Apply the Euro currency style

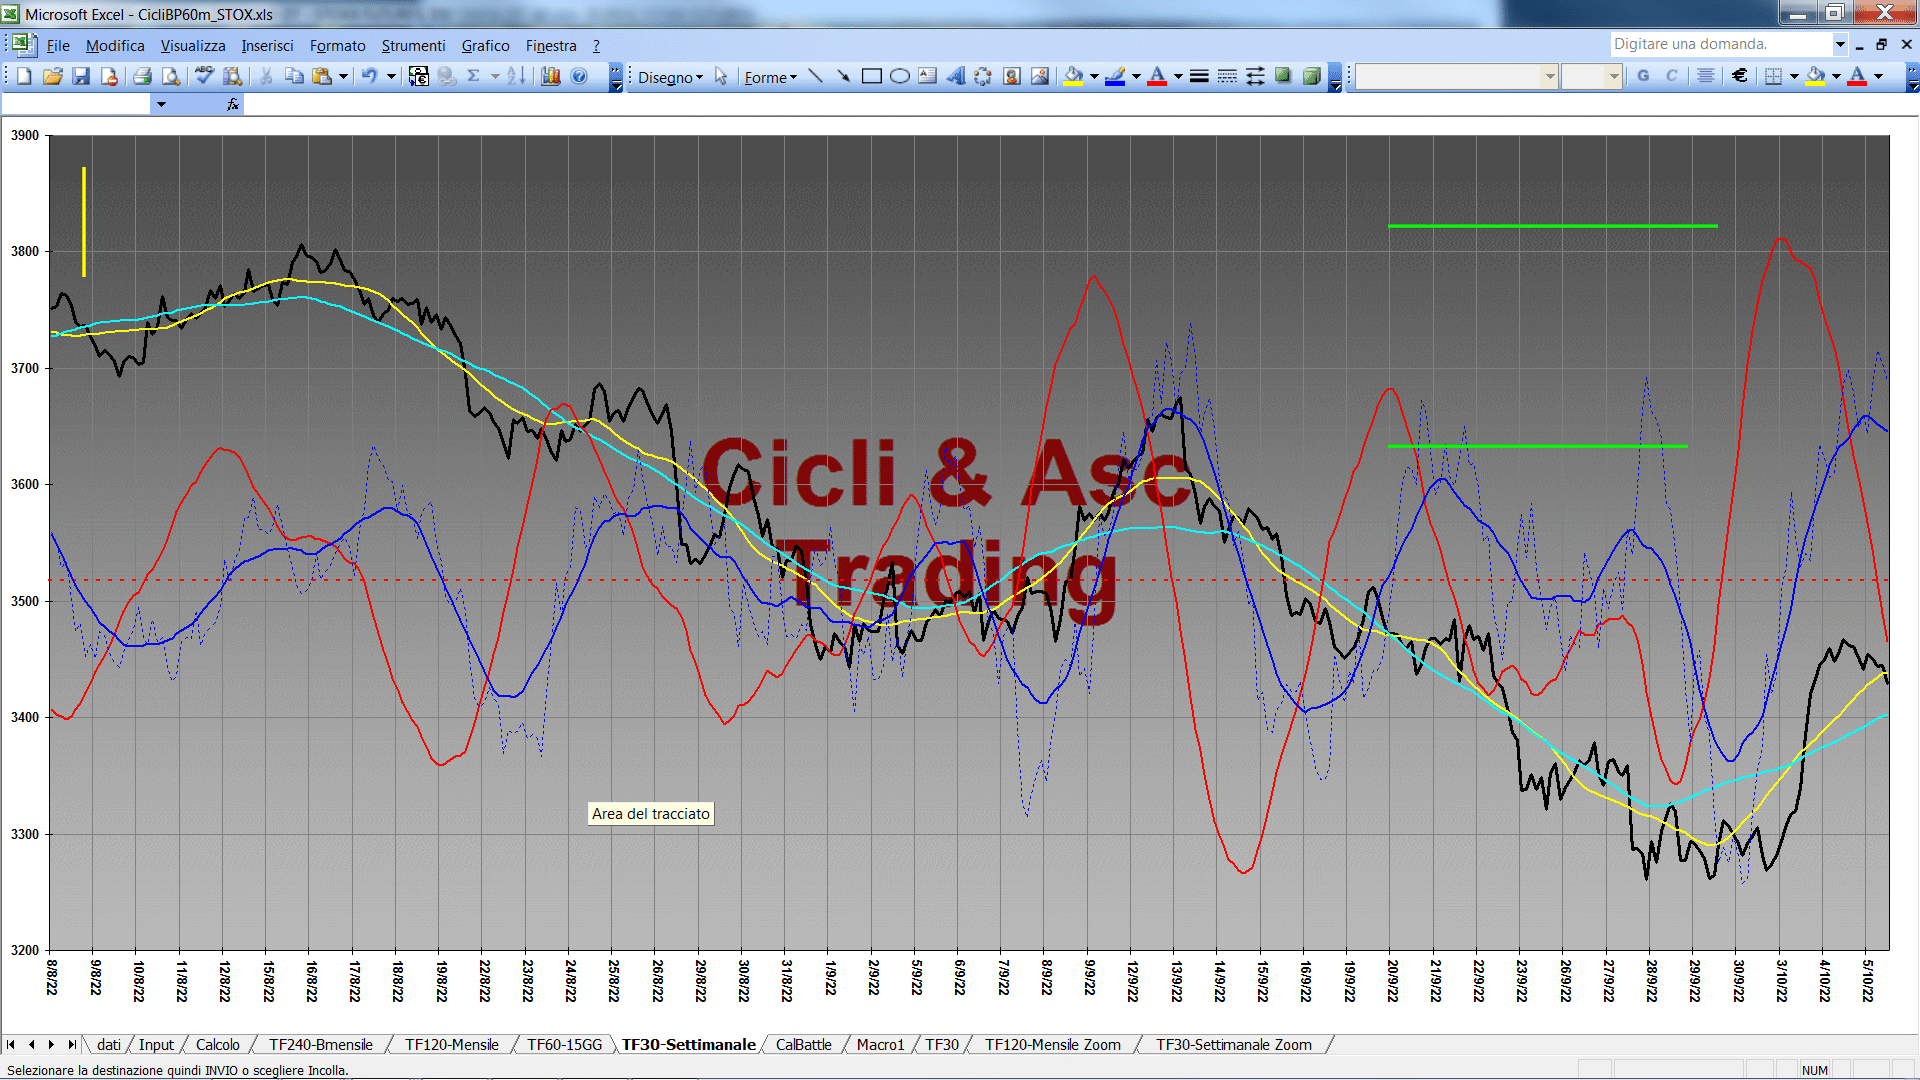click(x=1740, y=76)
